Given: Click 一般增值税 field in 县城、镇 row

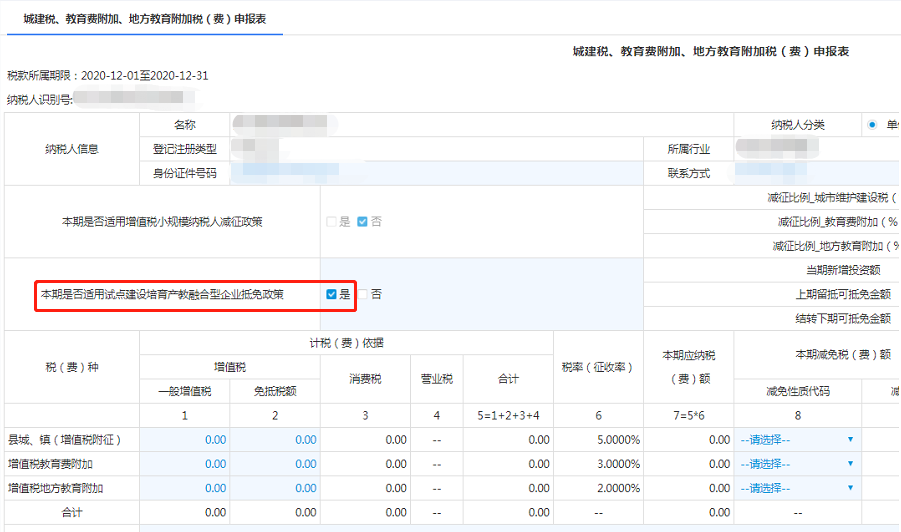Looking at the screenshot, I should pos(185,439).
